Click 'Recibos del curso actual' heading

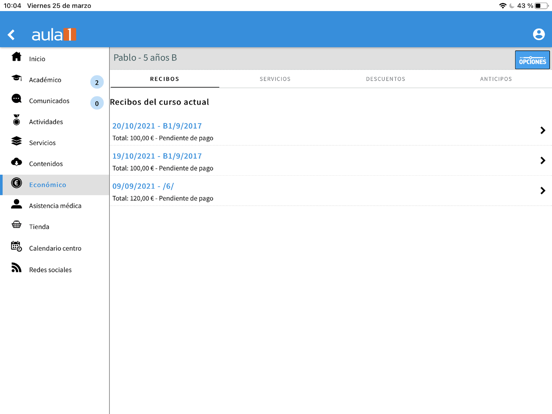(159, 102)
